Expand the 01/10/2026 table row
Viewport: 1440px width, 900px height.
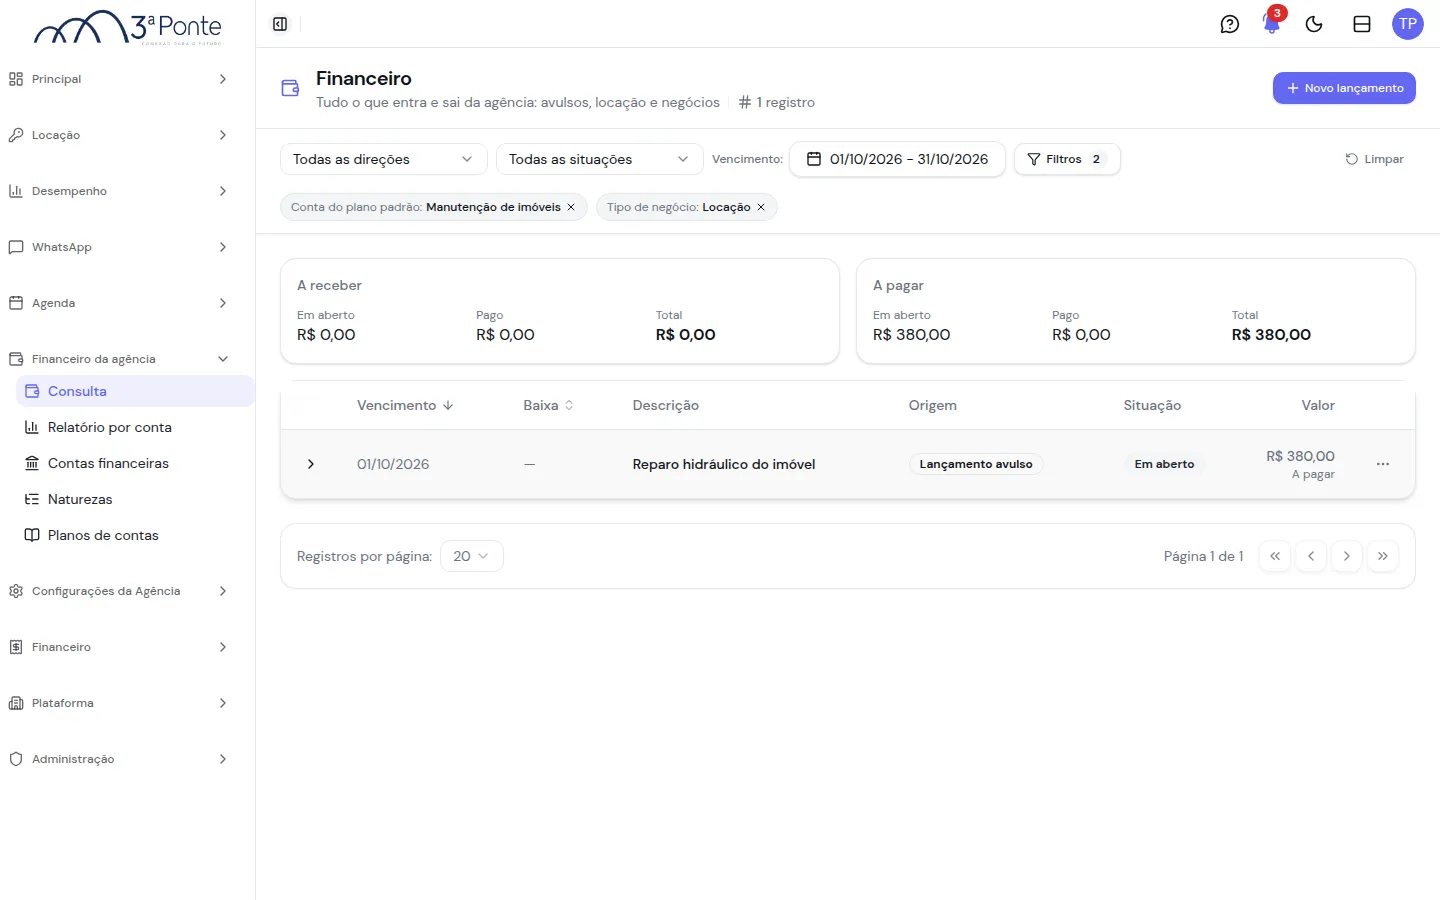(311, 464)
